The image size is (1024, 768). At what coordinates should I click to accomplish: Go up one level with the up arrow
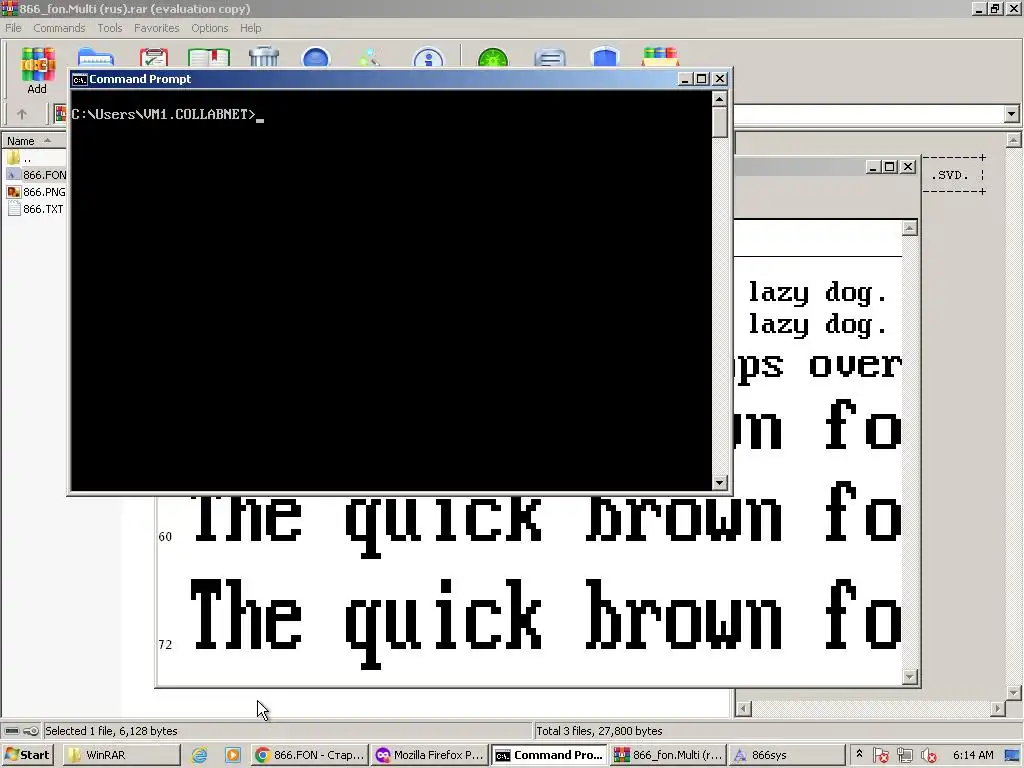coord(22,114)
